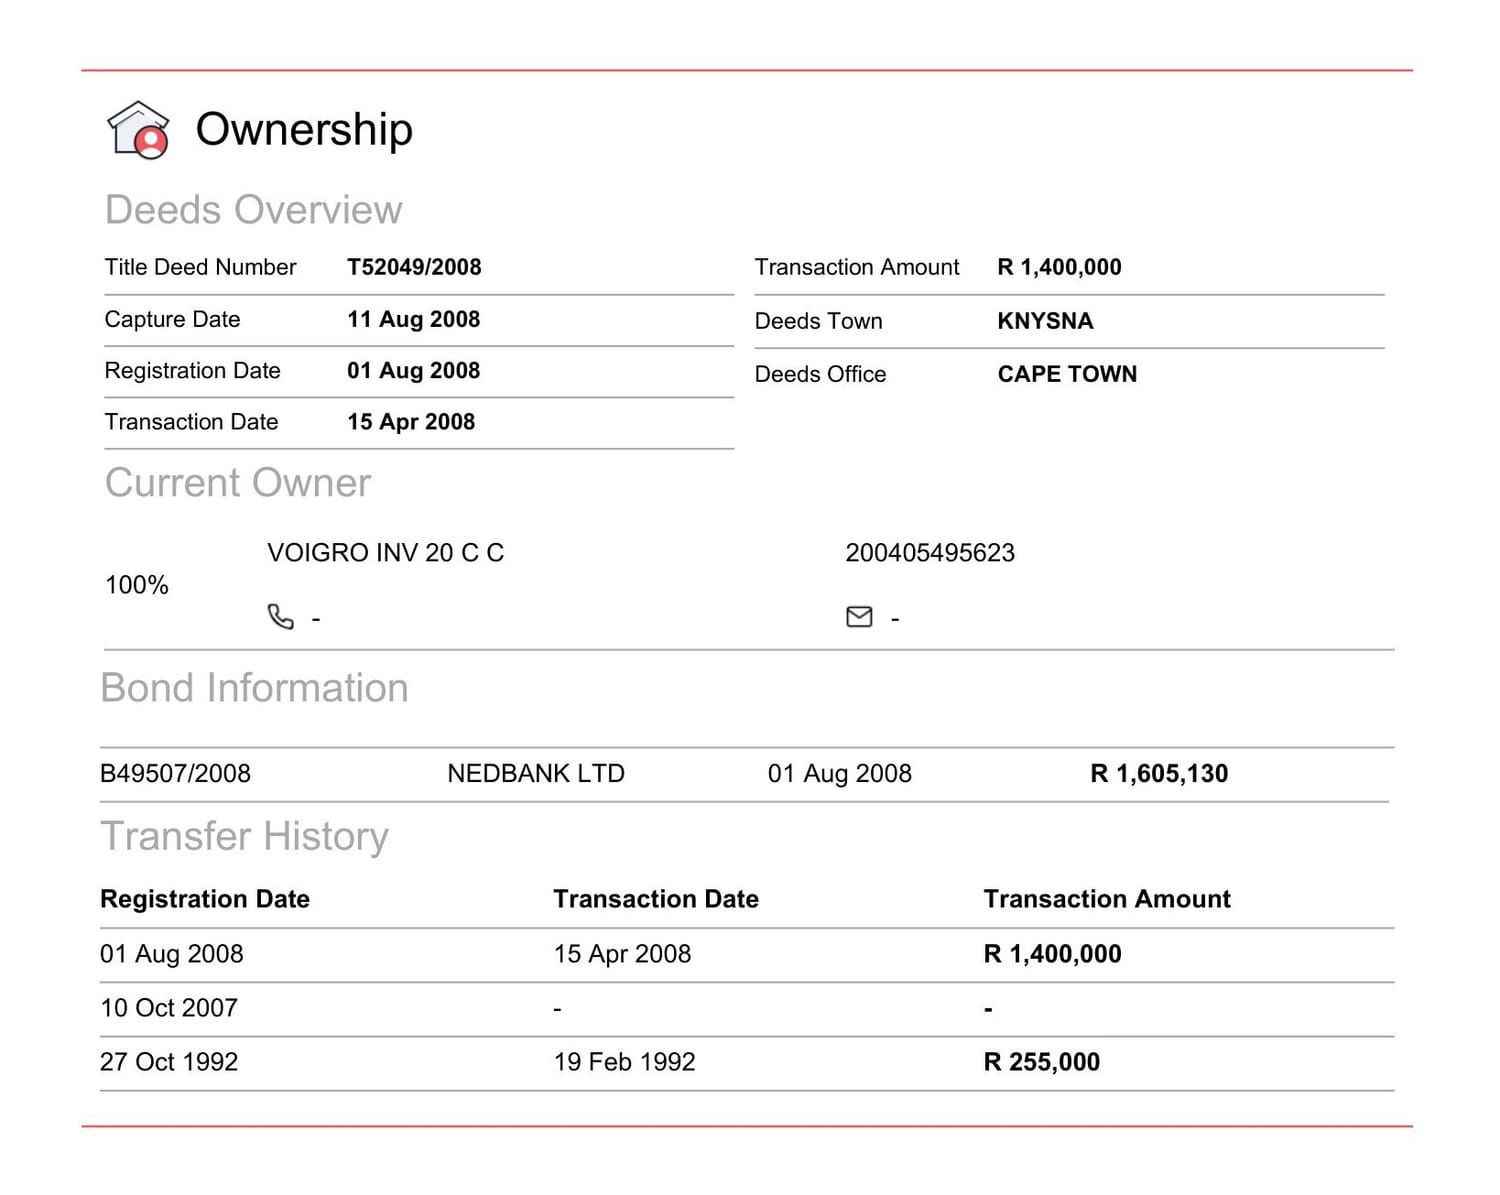The image size is (1500, 1195).
Task: Select bond number B49507/2008
Action: click(x=175, y=773)
